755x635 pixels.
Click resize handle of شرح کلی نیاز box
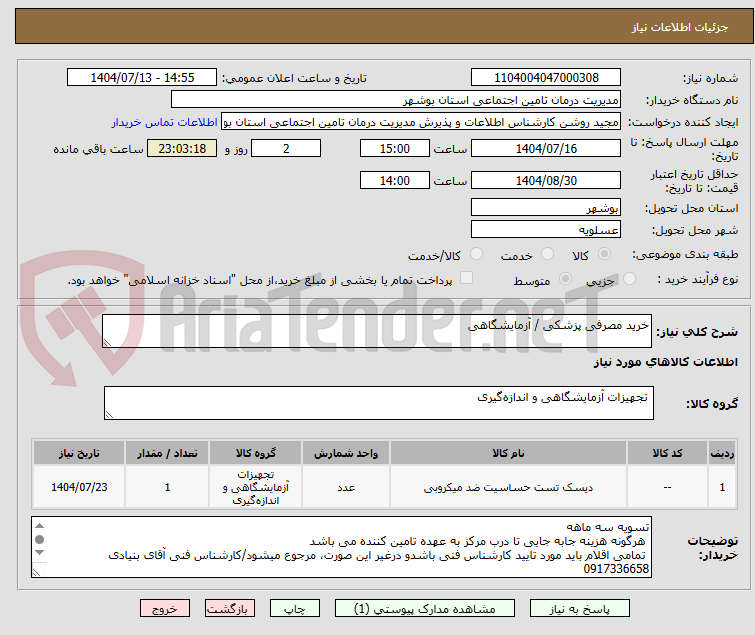coord(107,342)
